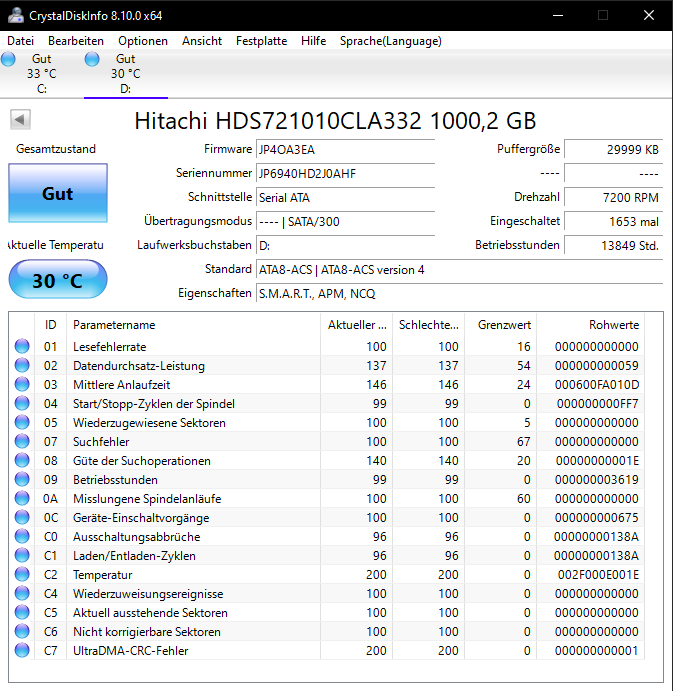Click blue health orb of drive D:
The height and width of the screenshot is (691, 673).
(x=92, y=59)
